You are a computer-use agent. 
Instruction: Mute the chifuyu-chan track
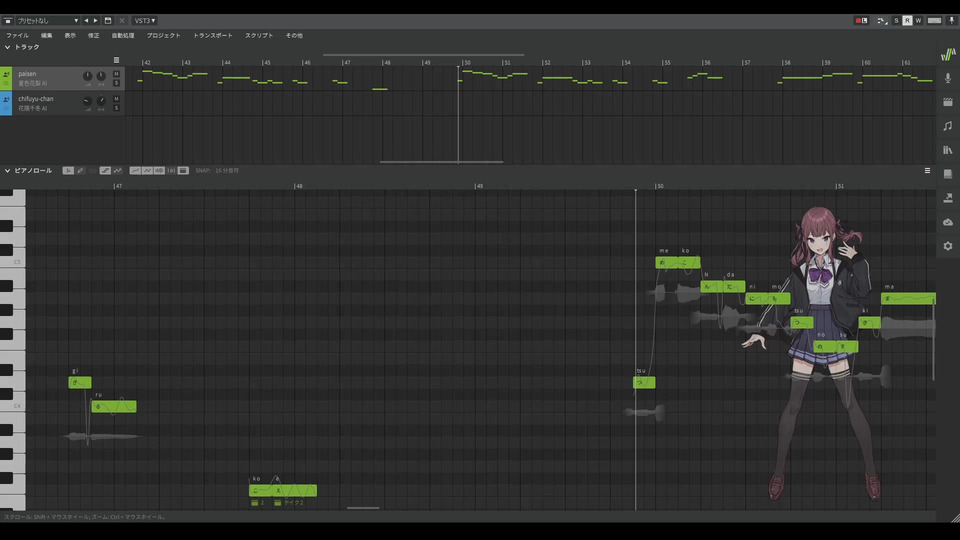click(x=116, y=99)
